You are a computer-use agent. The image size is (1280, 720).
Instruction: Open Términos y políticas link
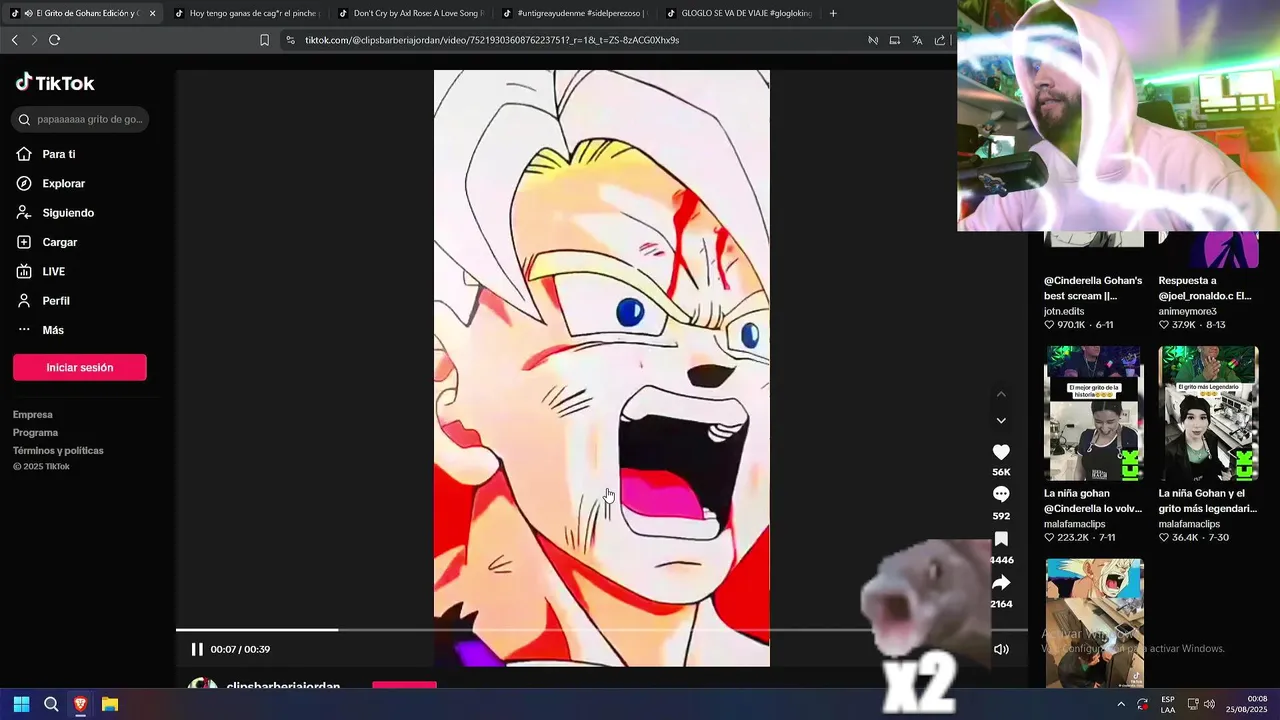(58, 451)
